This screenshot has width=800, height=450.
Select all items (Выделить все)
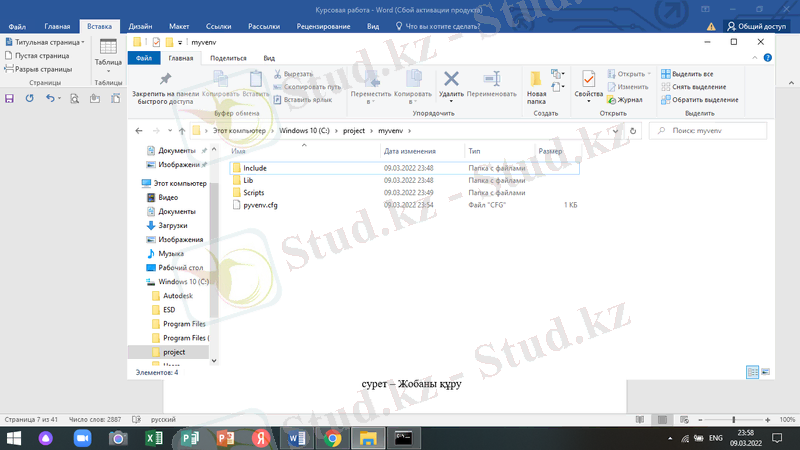point(687,74)
